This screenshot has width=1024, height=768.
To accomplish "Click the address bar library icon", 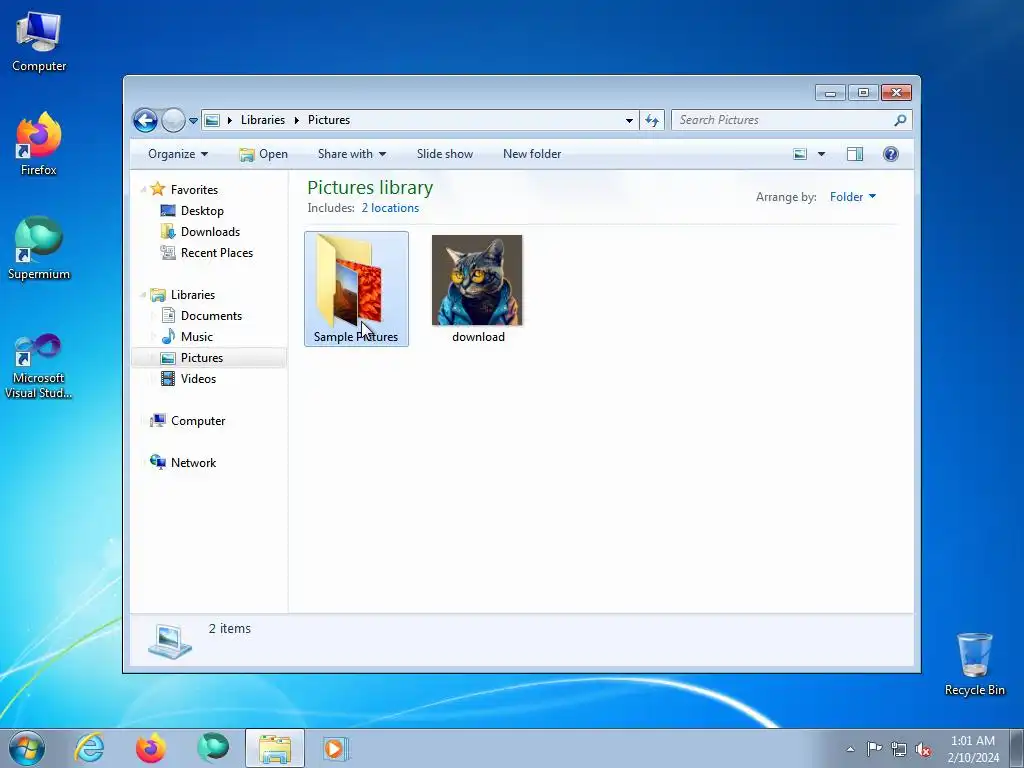I will tap(212, 120).
